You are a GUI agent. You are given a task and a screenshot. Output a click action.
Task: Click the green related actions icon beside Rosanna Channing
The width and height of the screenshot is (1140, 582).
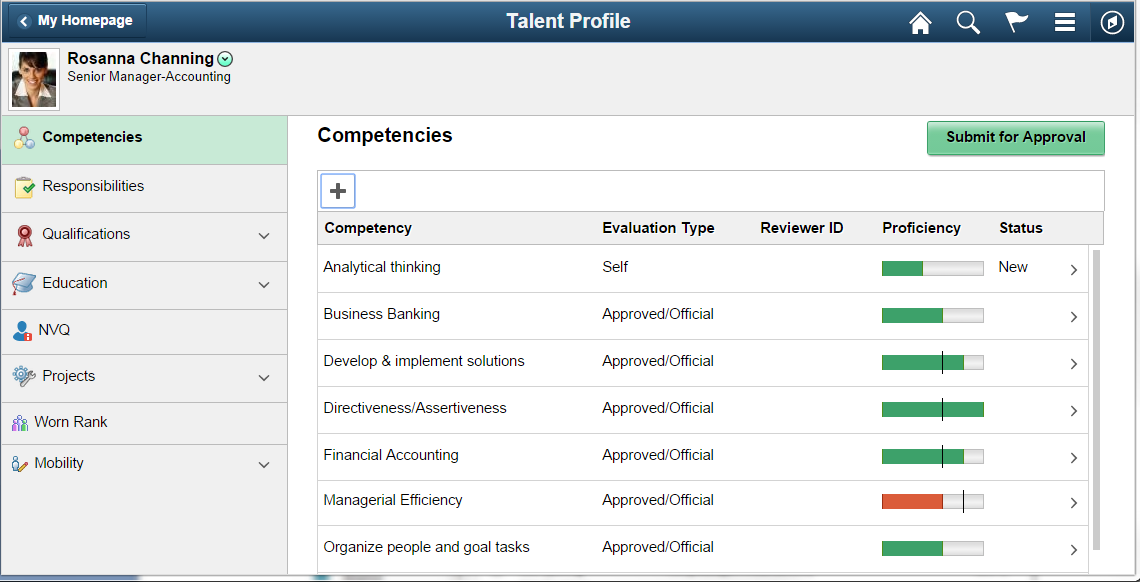tap(225, 60)
